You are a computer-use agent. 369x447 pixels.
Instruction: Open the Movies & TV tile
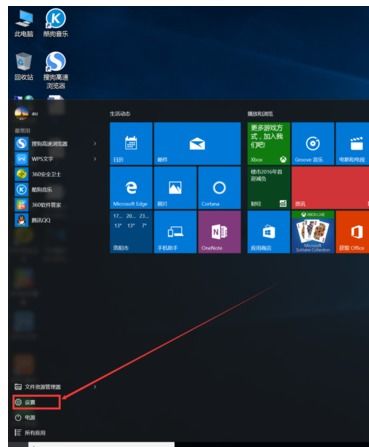tap(352, 143)
